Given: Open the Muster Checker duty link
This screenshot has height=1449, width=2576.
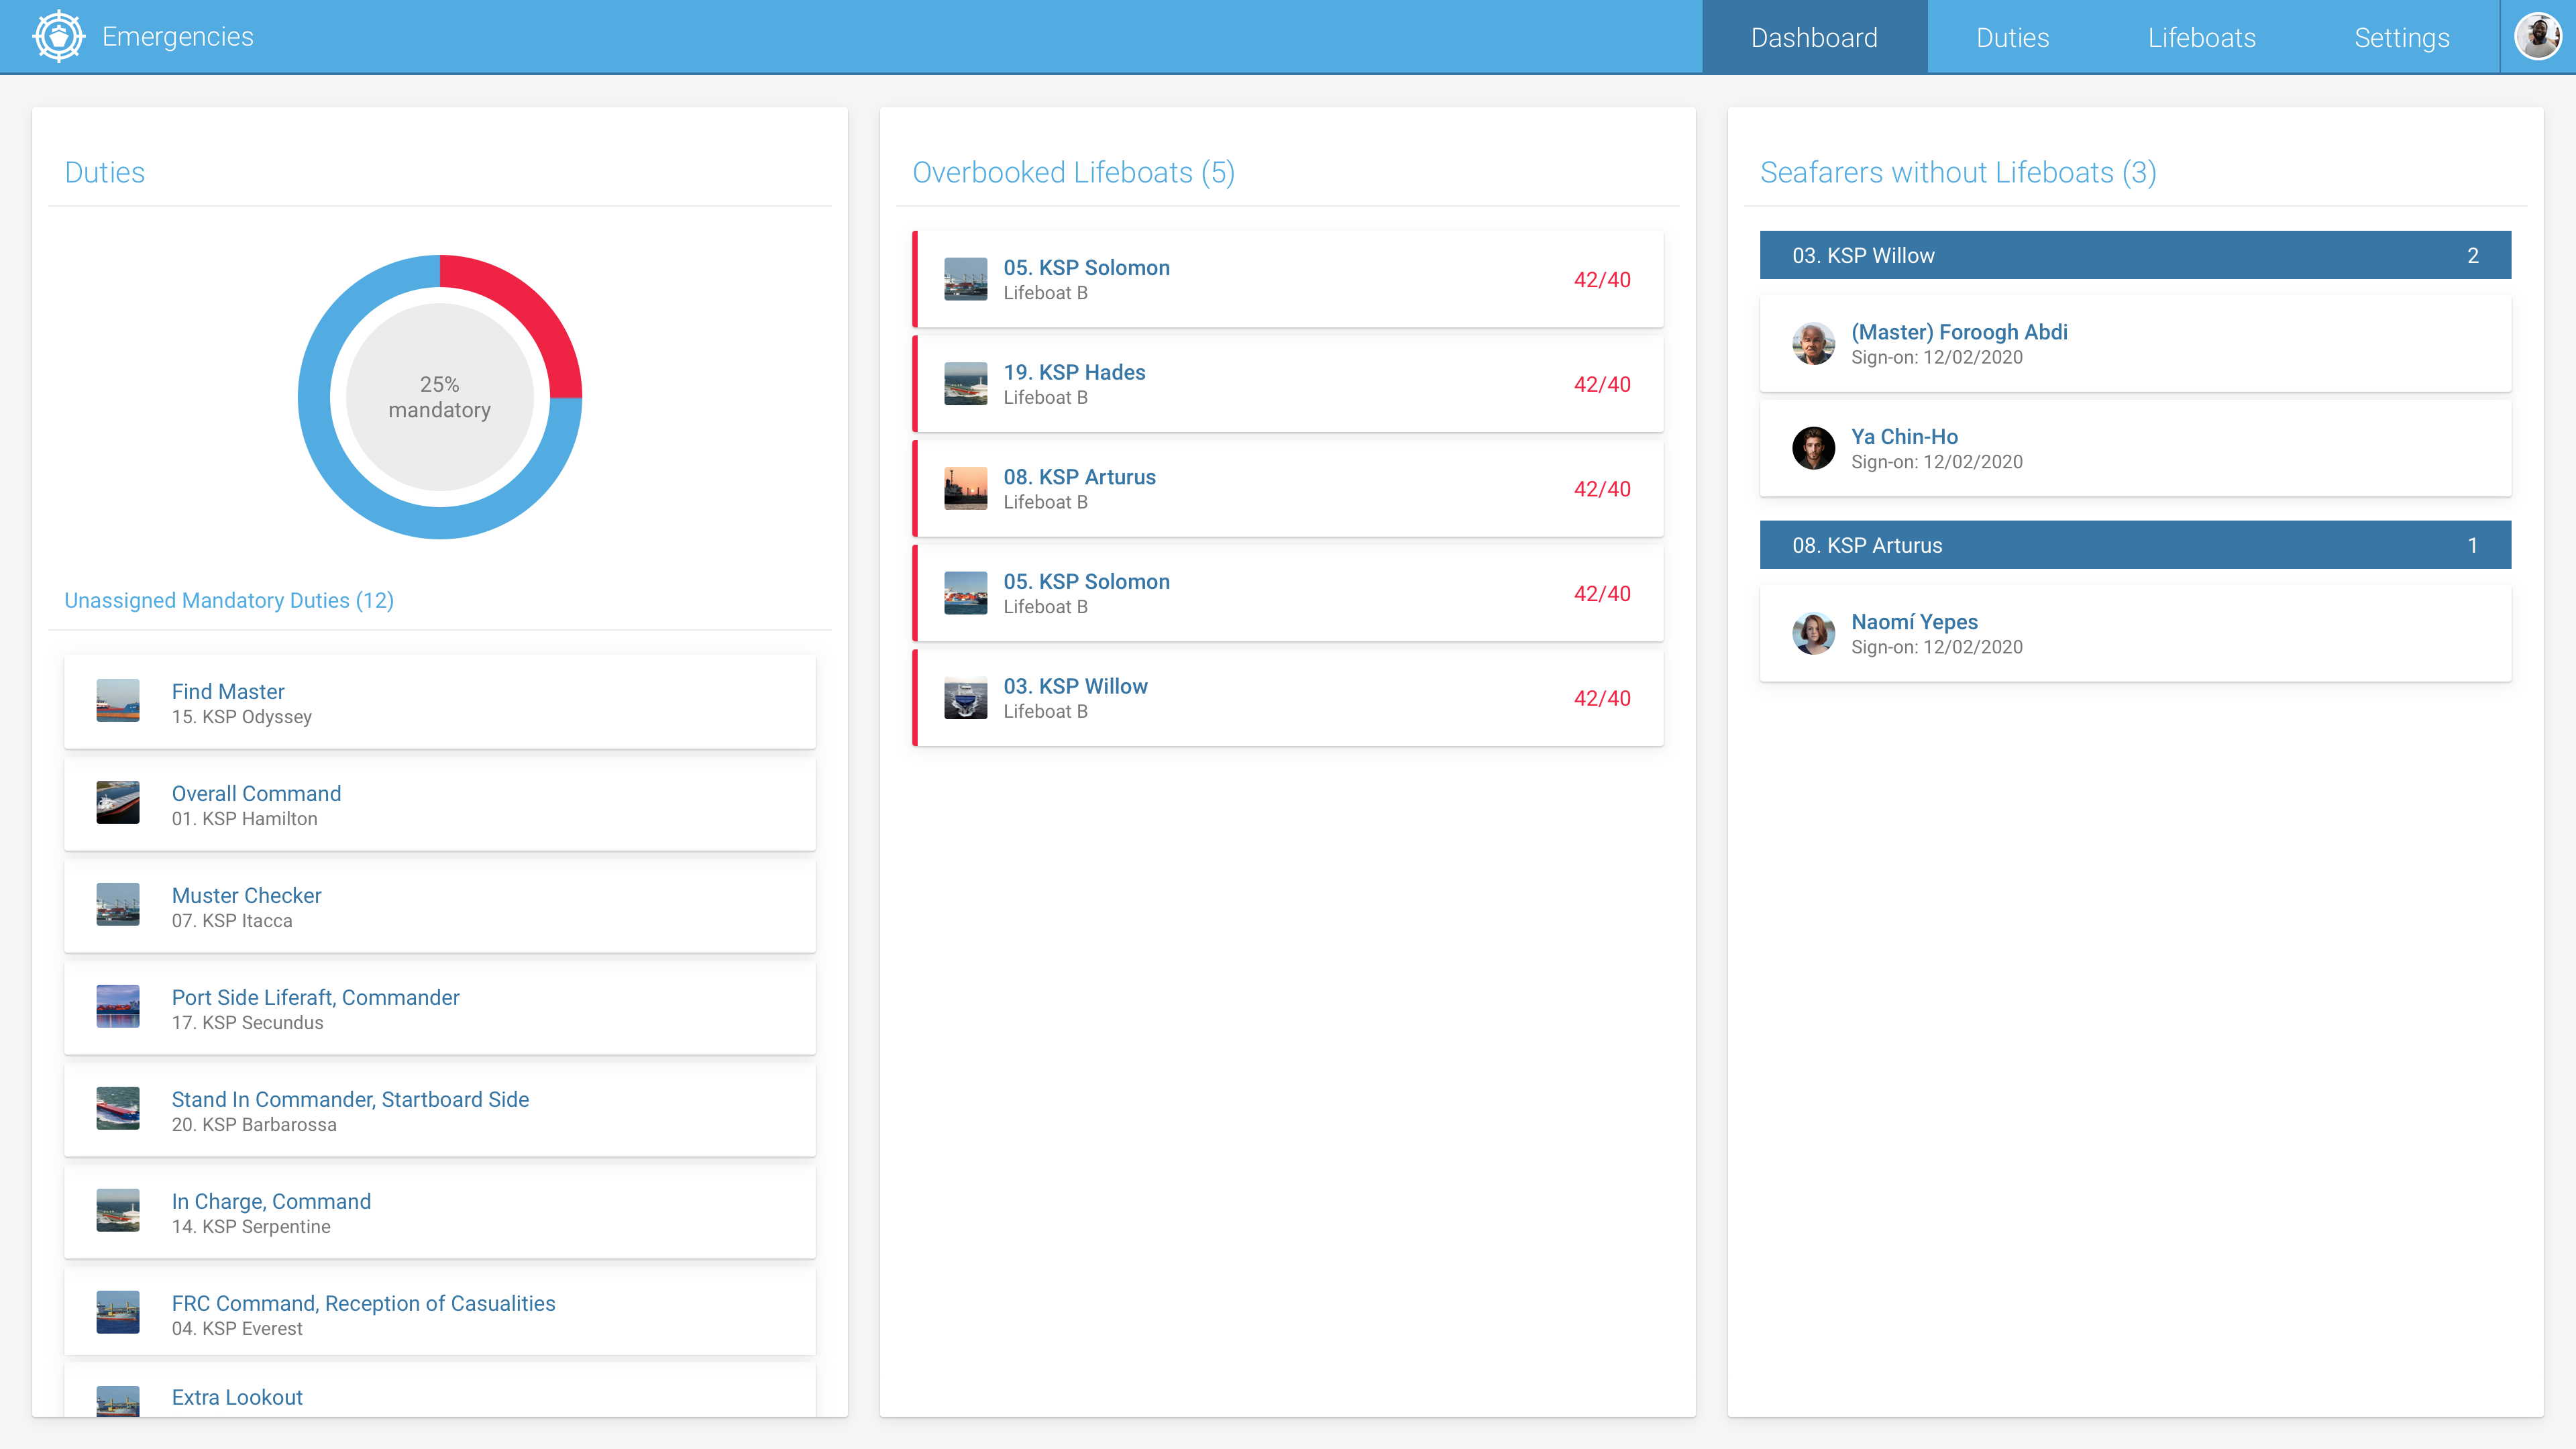Looking at the screenshot, I should [x=246, y=895].
